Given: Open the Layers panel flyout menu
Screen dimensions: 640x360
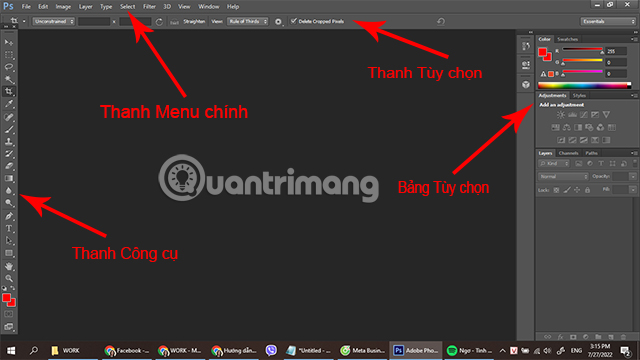Looking at the screenshot, I should coord(634,153).
